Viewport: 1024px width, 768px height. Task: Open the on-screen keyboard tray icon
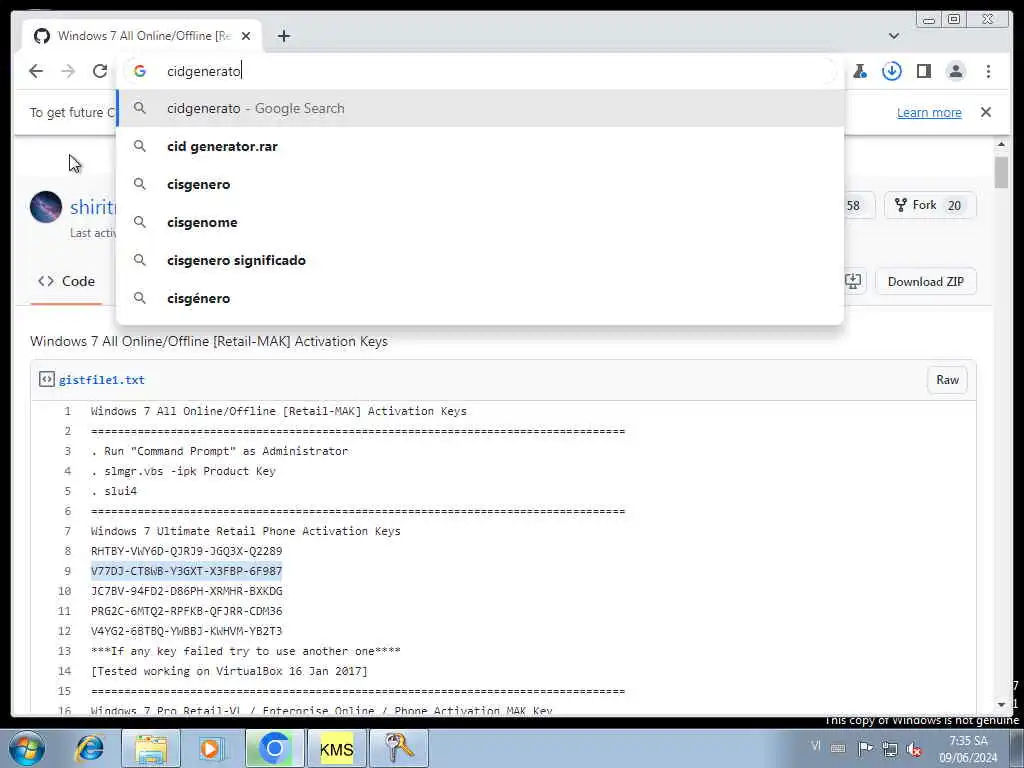tap(839, 748)
